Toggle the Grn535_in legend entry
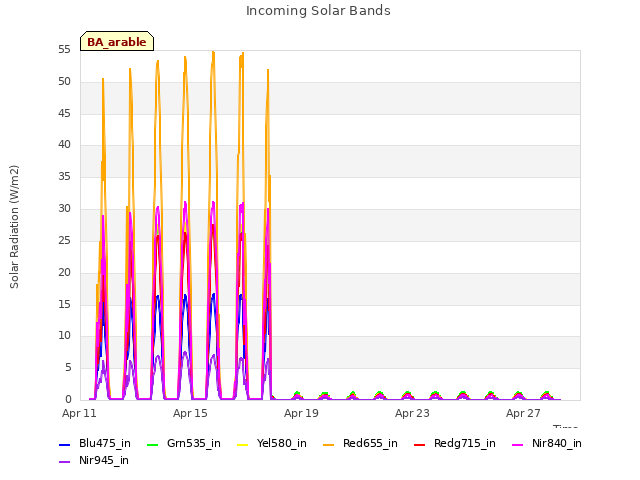Viewport: 640px width, 480px height. [184, 443]
